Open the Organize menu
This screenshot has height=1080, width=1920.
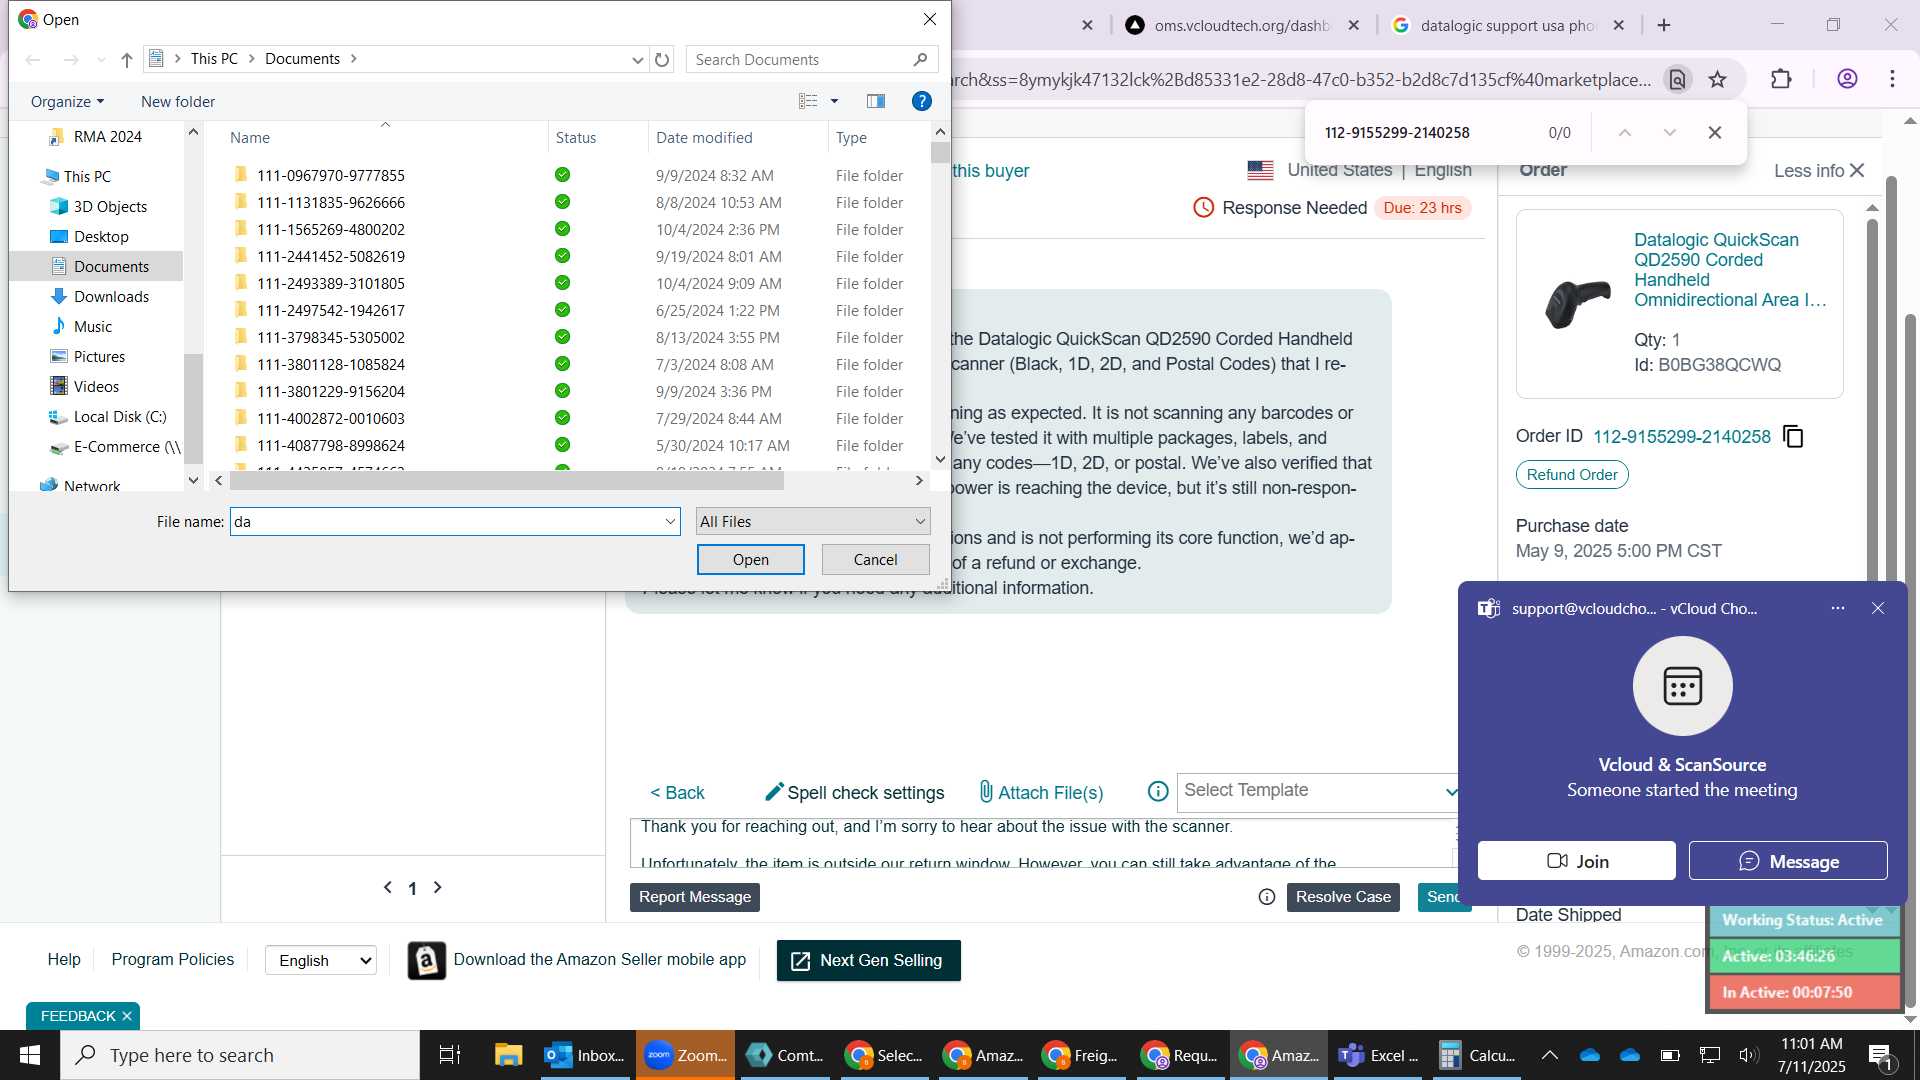[x=67, y=102]
